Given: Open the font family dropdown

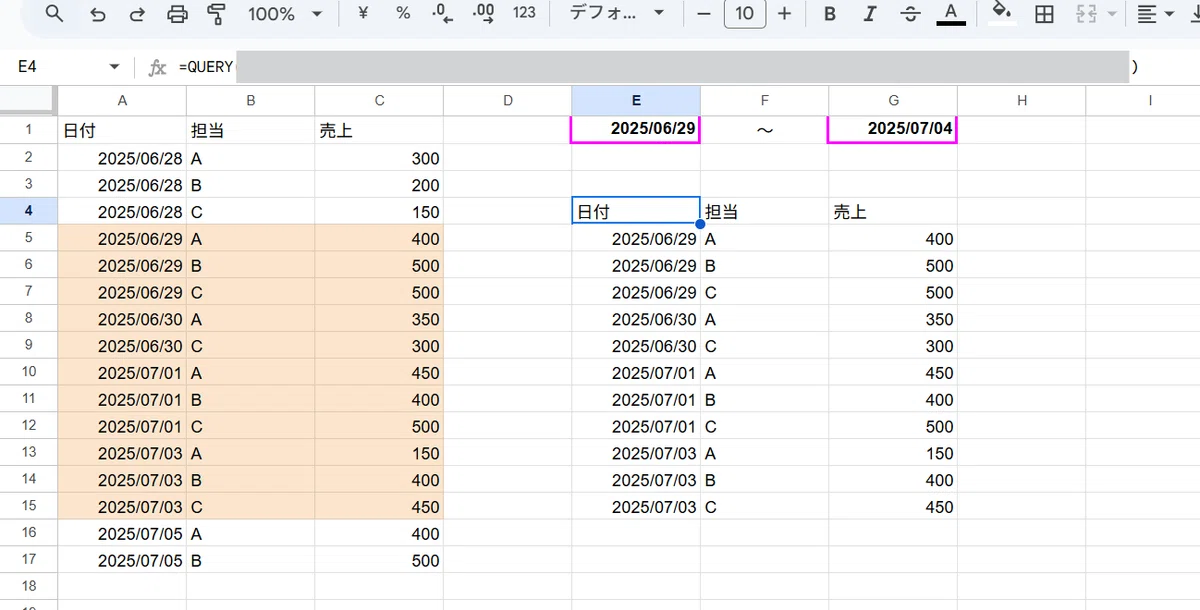Looking at the screenshot, I should coord(617,14).
